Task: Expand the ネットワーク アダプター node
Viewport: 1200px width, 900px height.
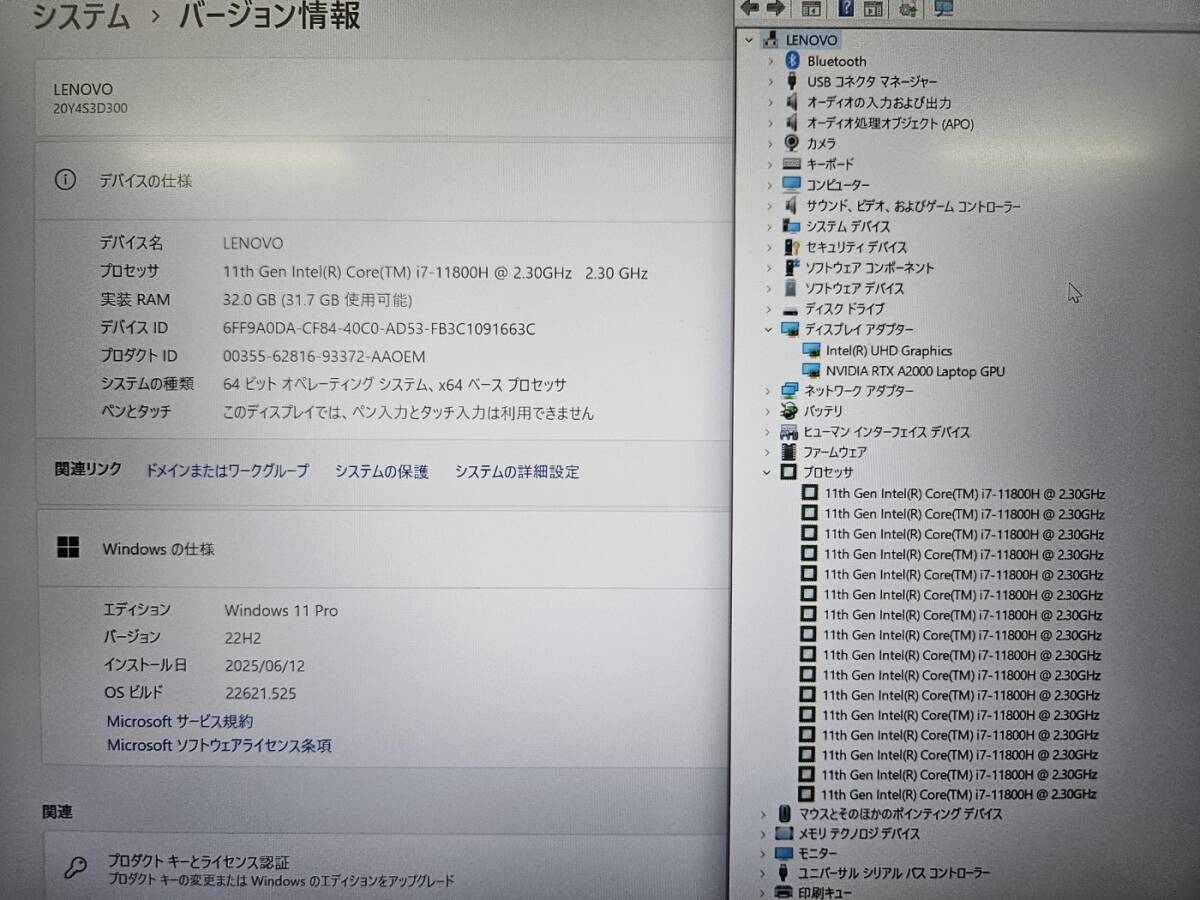Action: click(x=768, y=391)
